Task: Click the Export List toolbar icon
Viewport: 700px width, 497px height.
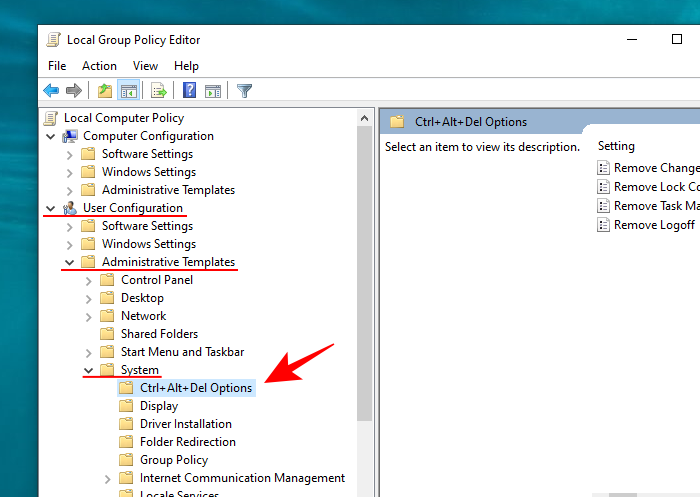Action: point(158,91)
